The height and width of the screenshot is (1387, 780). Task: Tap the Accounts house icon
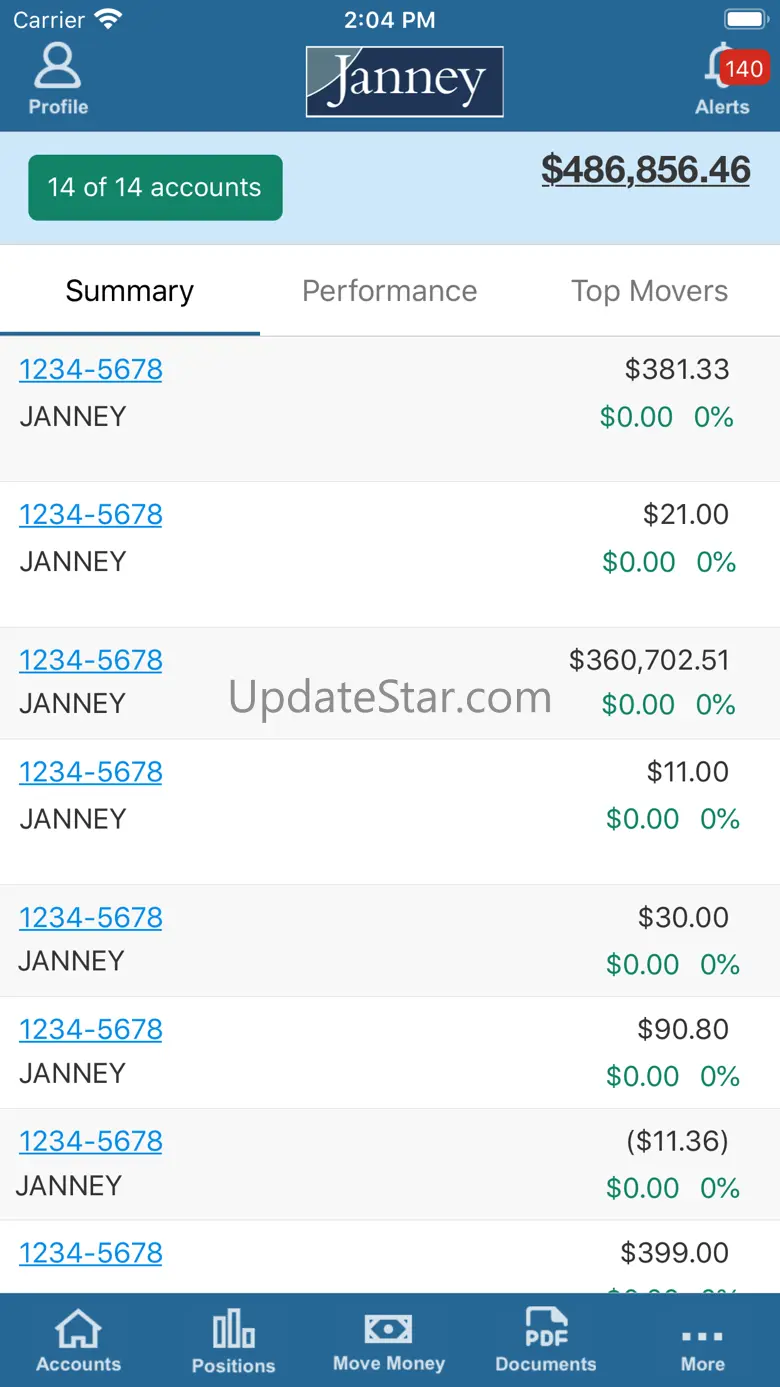coord(78,1329)
